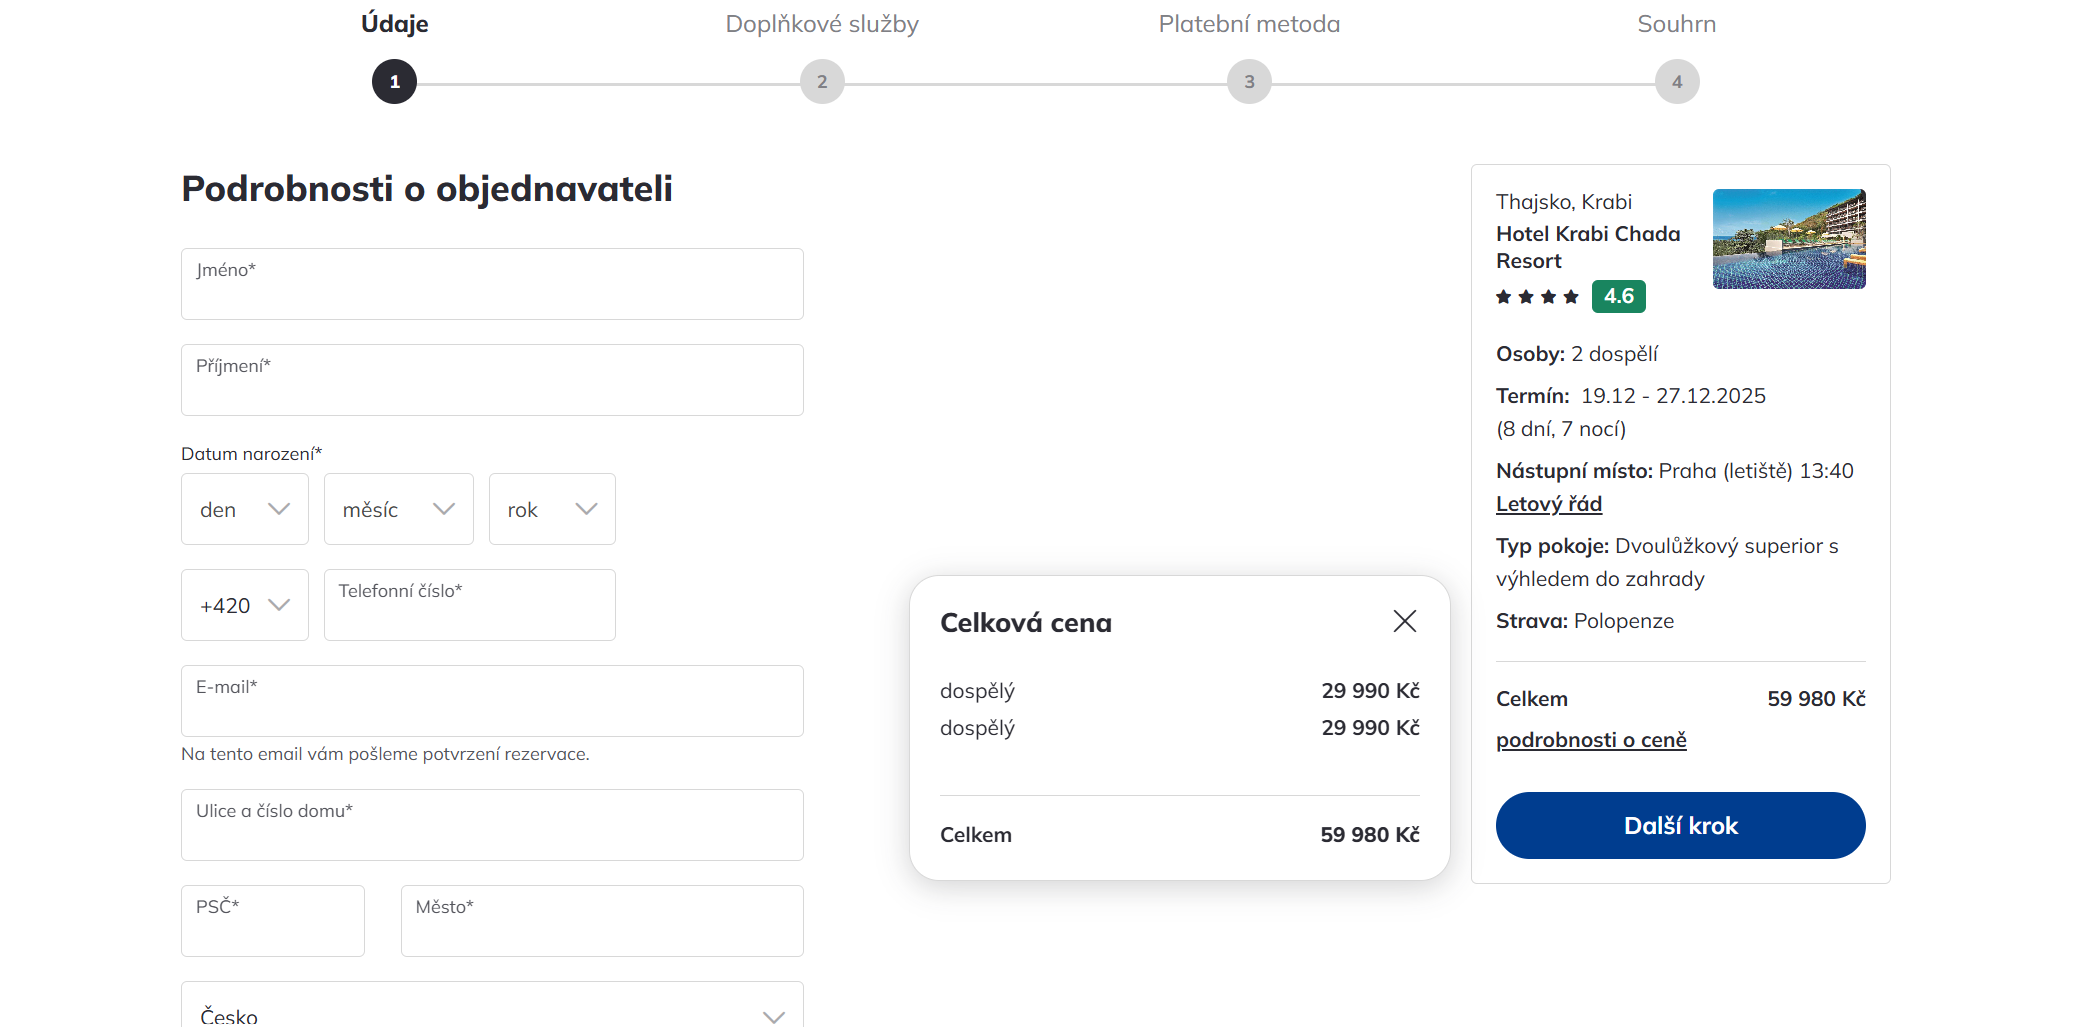Click the Krabi Chada Resort thumbnail
This screenshot has height=1027, width=2083.
point(1789,239)
